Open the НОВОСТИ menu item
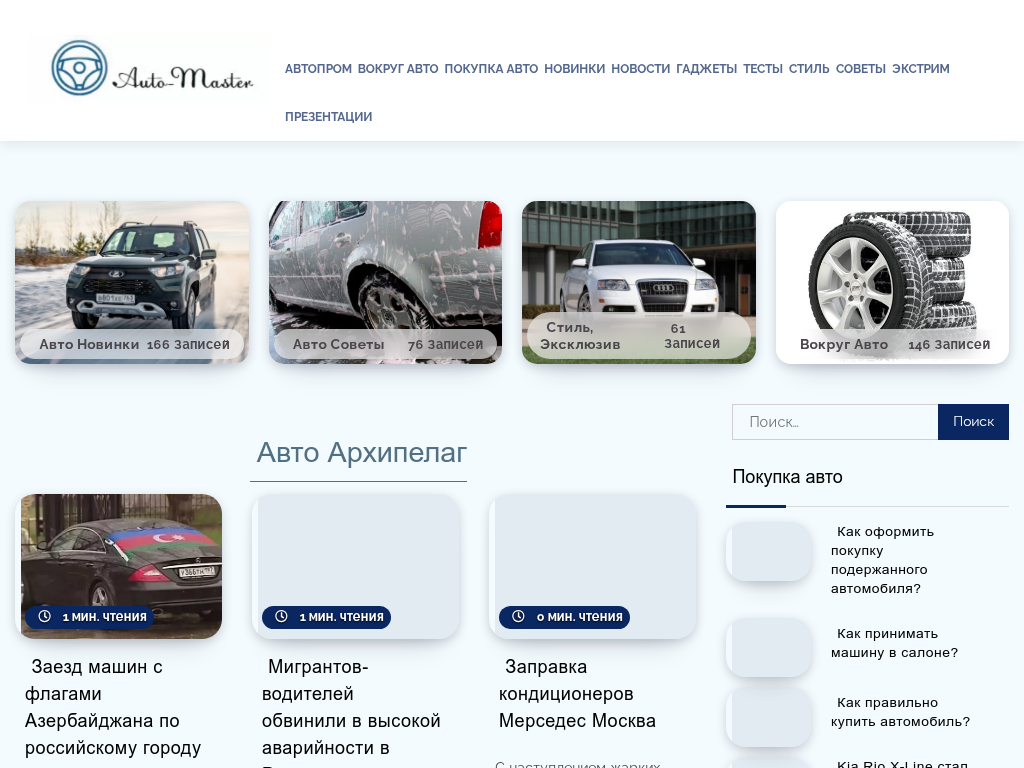Image resolution: width=1024 pixels, height=768 pixels. [641, 69]
